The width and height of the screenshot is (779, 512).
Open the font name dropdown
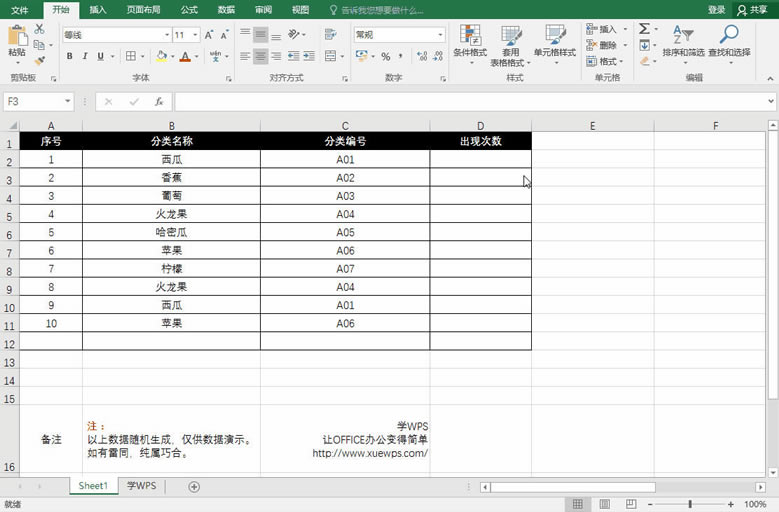(x=167, y=35)
